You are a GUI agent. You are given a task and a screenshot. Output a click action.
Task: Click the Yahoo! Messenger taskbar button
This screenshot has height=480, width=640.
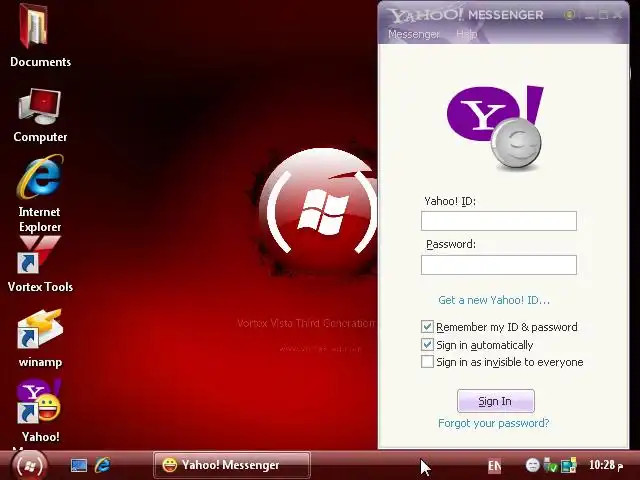(x=232, y=465)
